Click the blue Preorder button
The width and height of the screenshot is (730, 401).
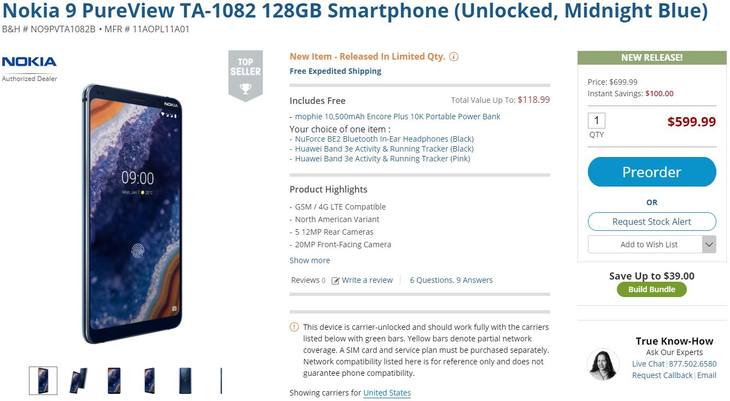652,172
